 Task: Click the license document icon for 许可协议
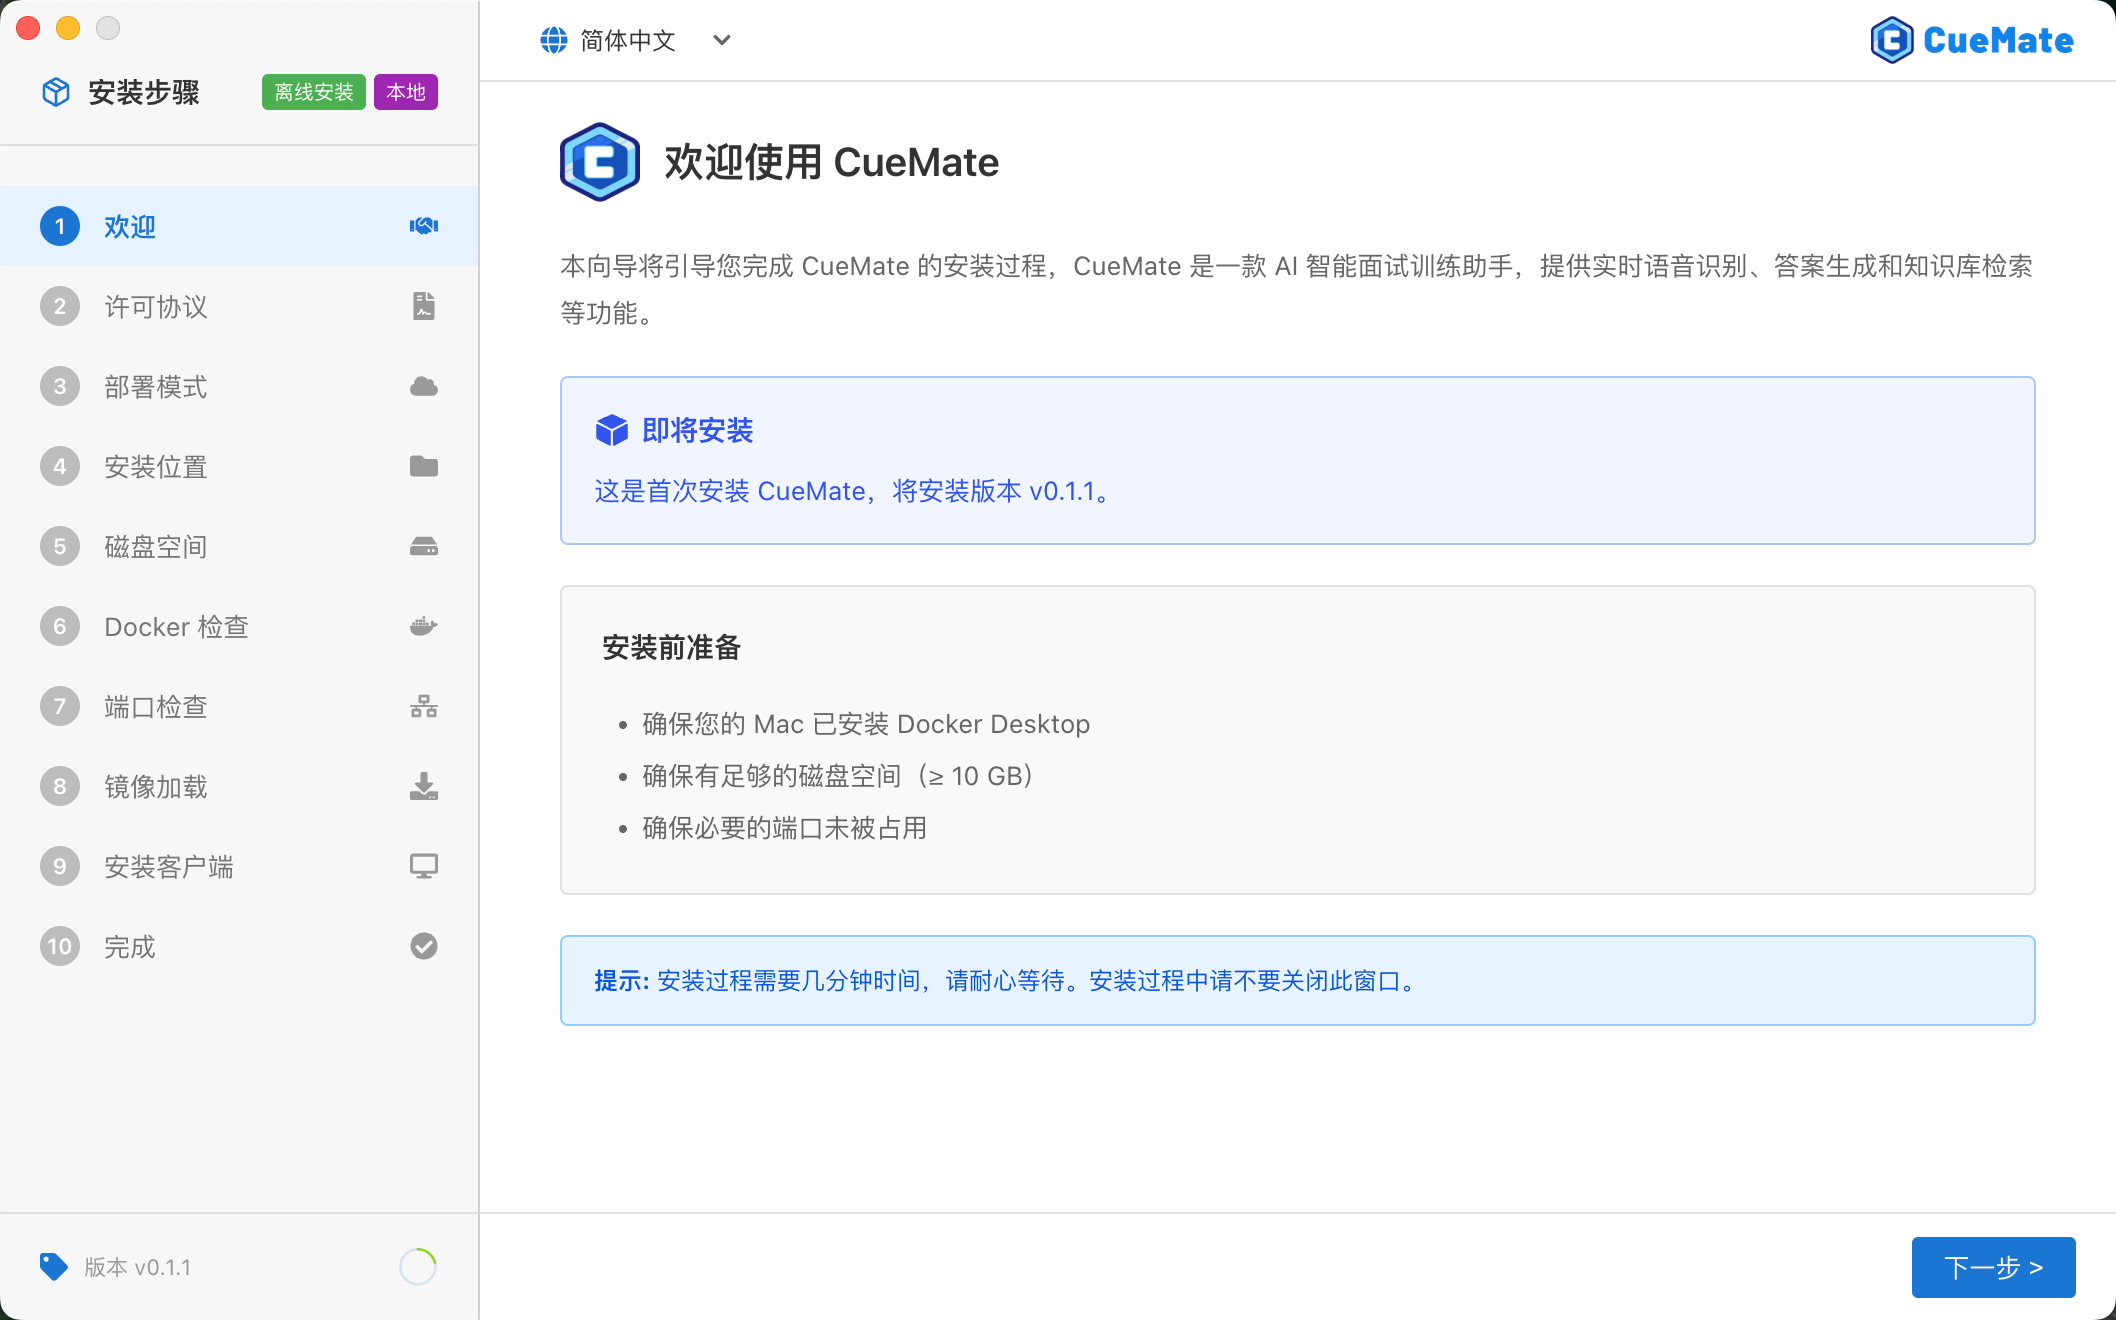423,306
